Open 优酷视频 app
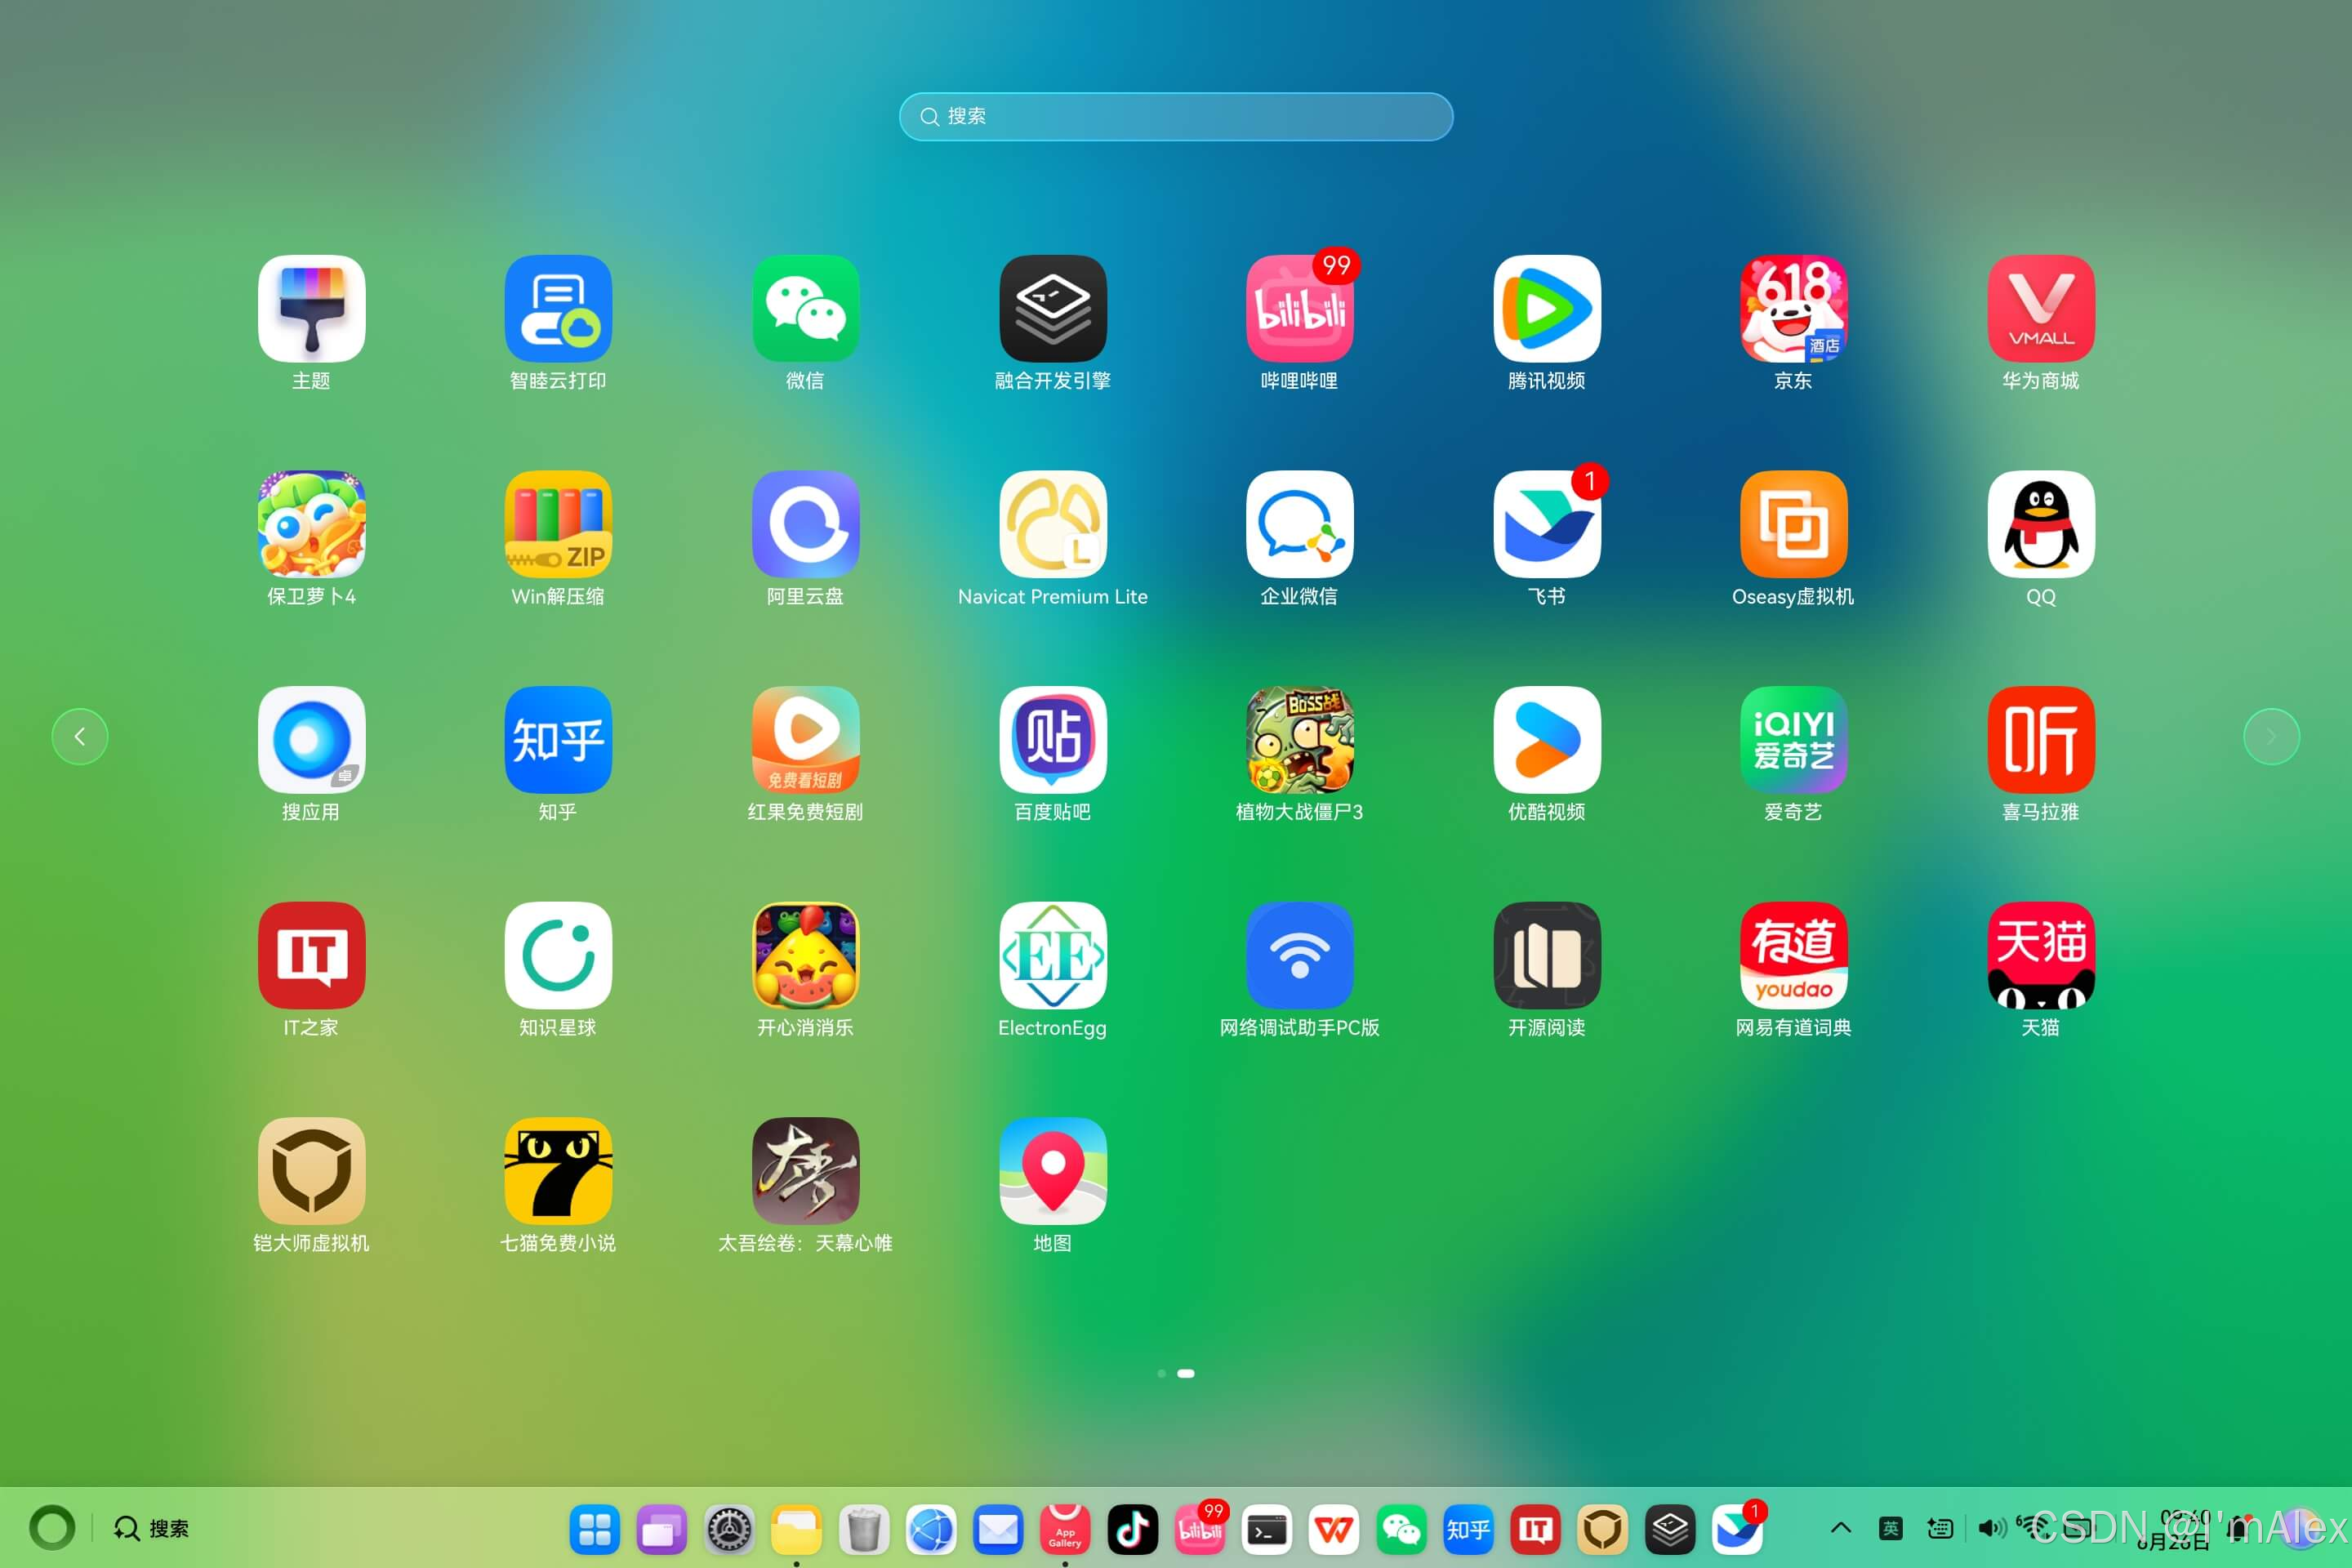The image size is (2352, 1568). pyautogui.click(x=1547, y=740)
